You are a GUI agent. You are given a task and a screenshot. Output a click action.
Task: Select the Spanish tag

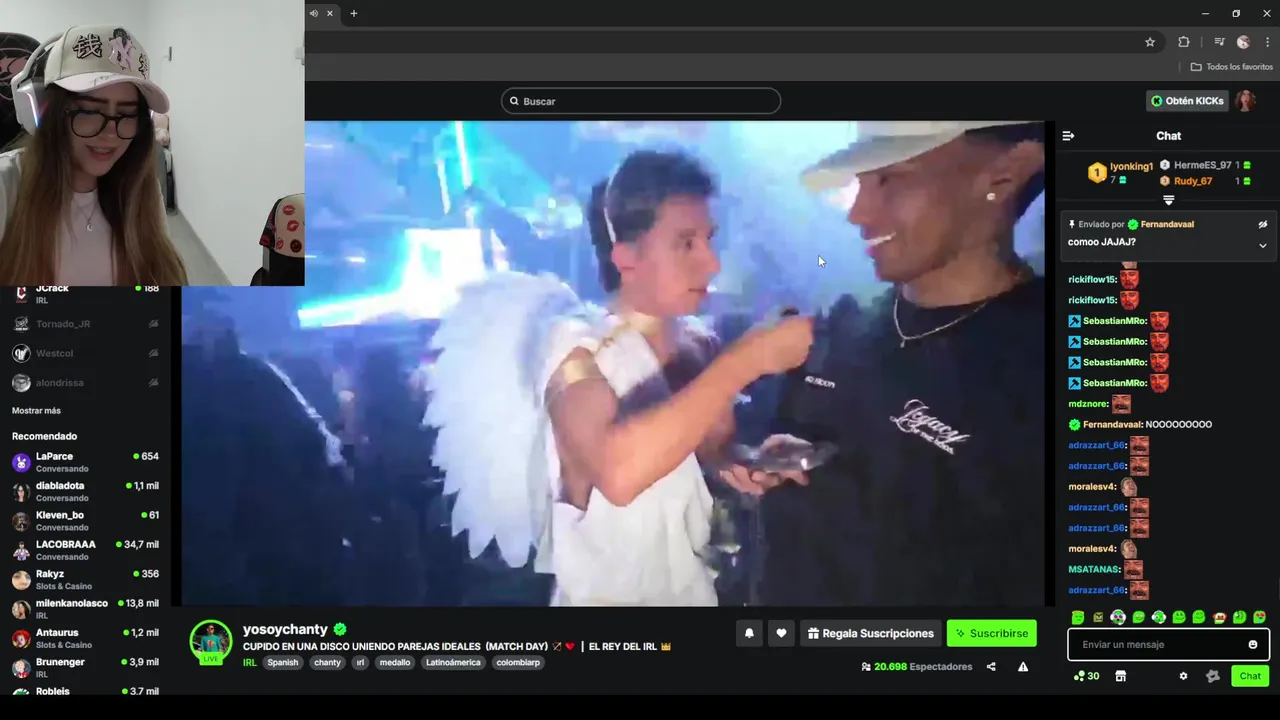pyautogui.click(x=282, y=662)
